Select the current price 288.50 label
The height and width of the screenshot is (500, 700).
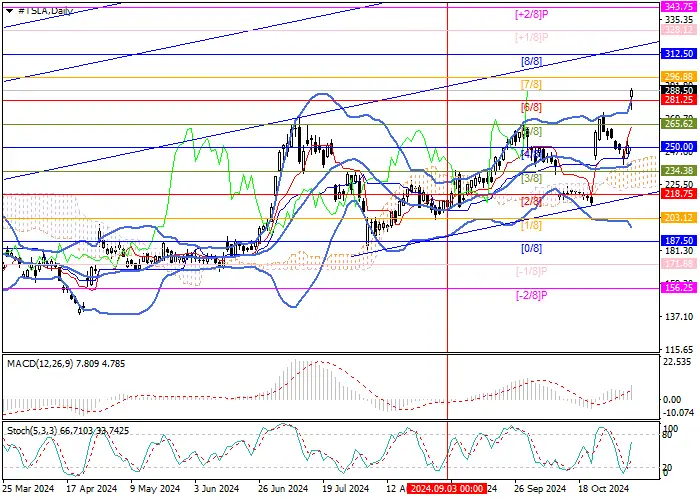pyautogui.click(x=678, y=91)
